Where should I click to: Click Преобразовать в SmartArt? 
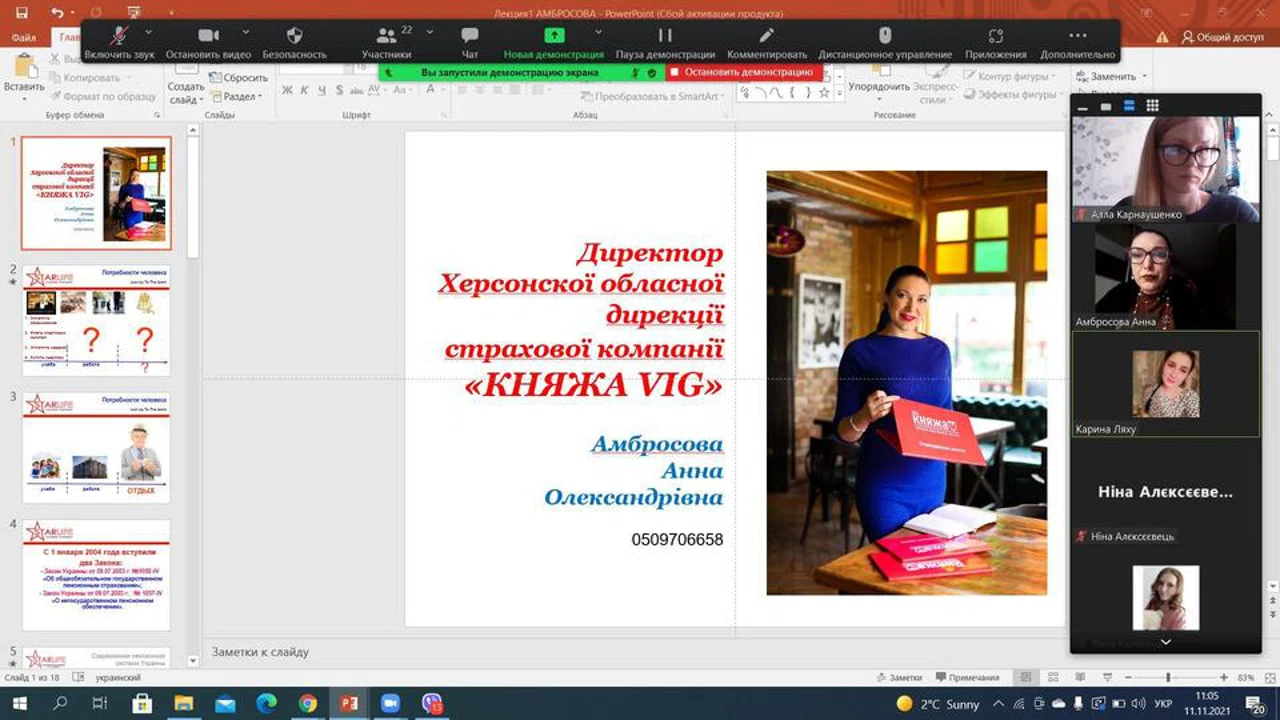[x=654, y=96]
